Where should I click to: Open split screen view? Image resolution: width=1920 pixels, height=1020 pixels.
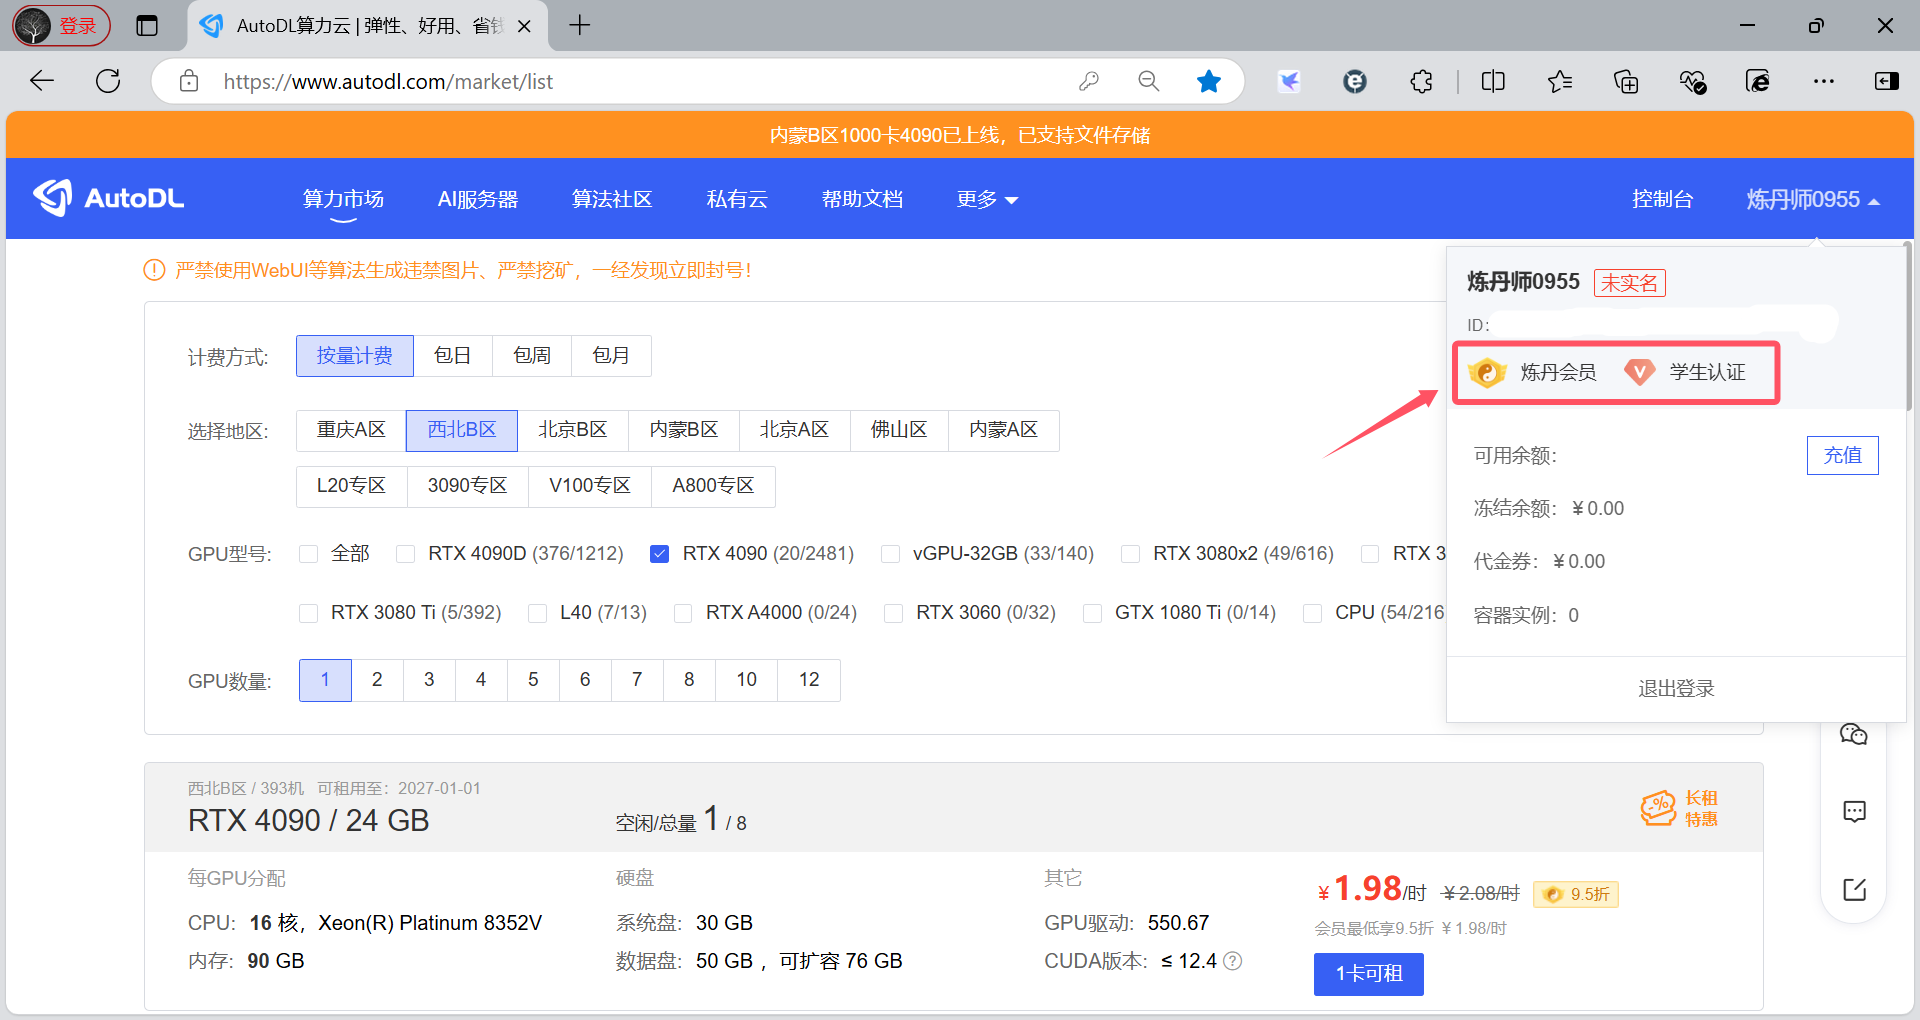pos(1493,81)
